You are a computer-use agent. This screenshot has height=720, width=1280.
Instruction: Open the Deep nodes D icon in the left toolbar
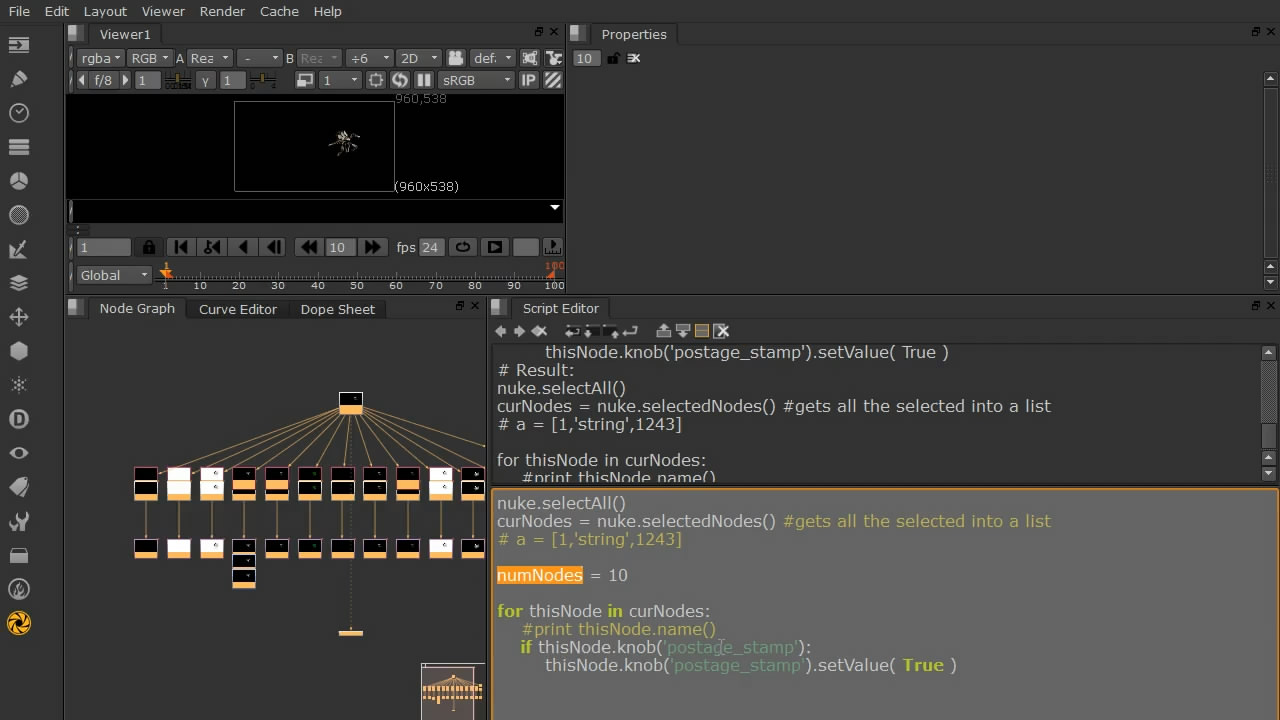pyautogui.click(x=18, y=419)
